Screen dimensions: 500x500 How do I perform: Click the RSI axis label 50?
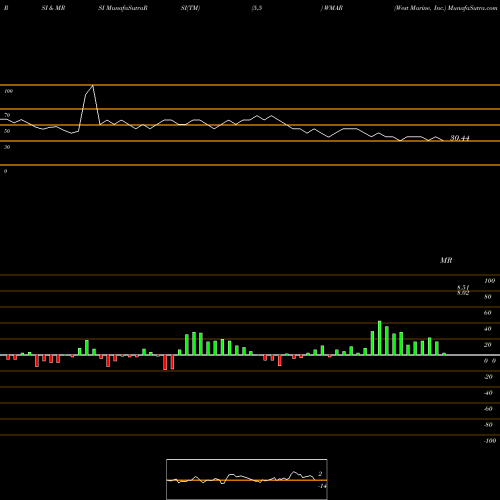[x=7, y=131]
